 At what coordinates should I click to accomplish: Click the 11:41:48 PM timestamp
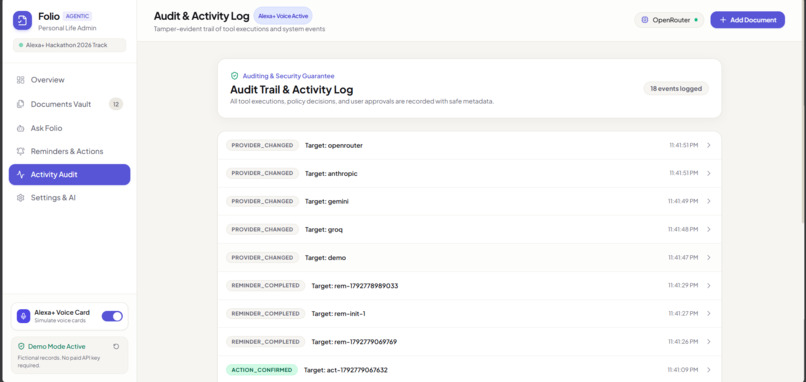click(683, 230)
